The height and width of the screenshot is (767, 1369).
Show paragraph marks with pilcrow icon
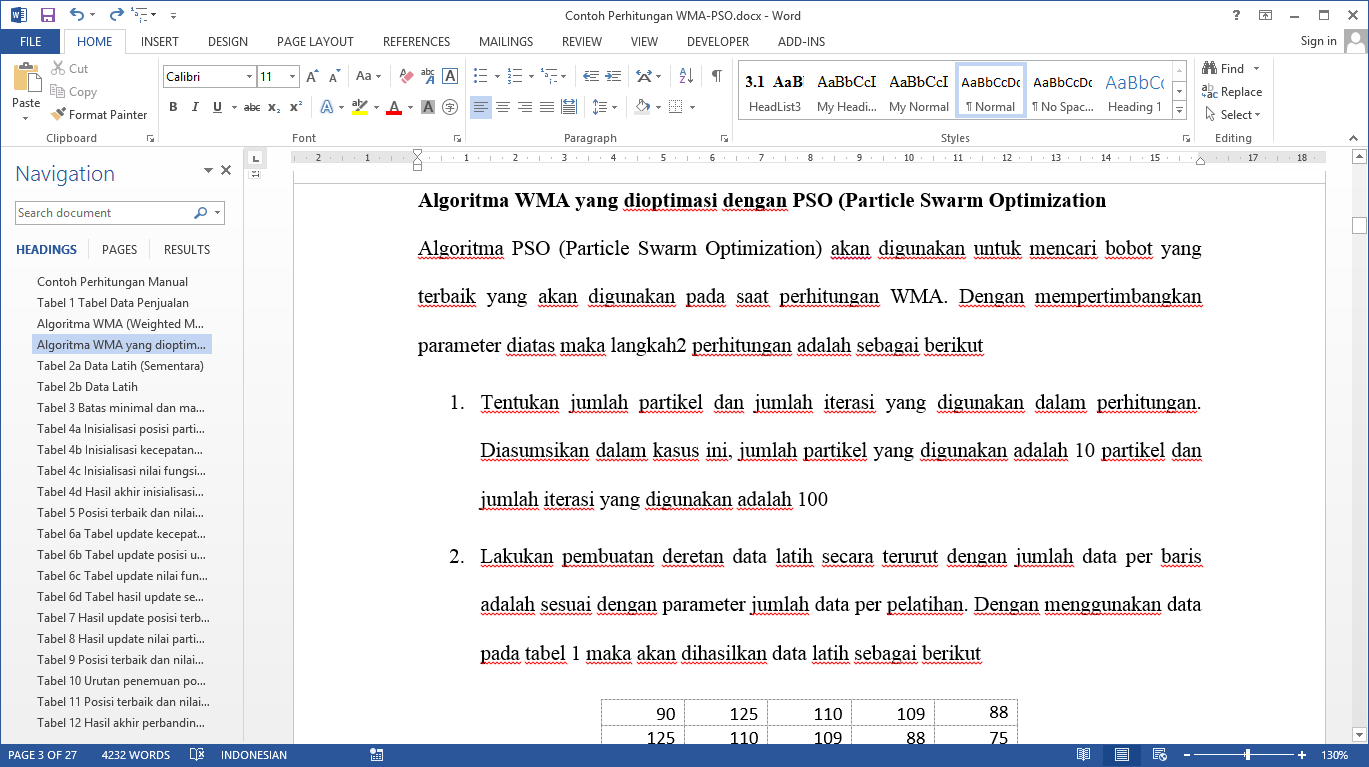click(x=717, y=76)
